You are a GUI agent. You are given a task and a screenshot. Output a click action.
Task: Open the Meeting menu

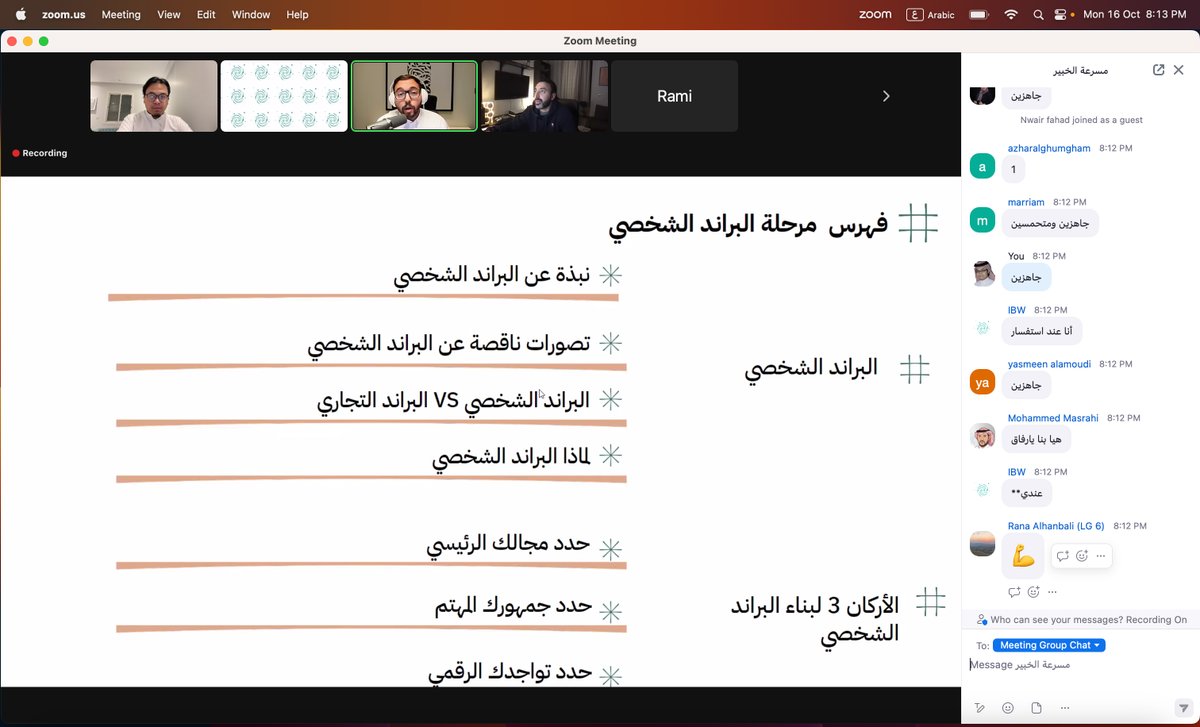121,14
